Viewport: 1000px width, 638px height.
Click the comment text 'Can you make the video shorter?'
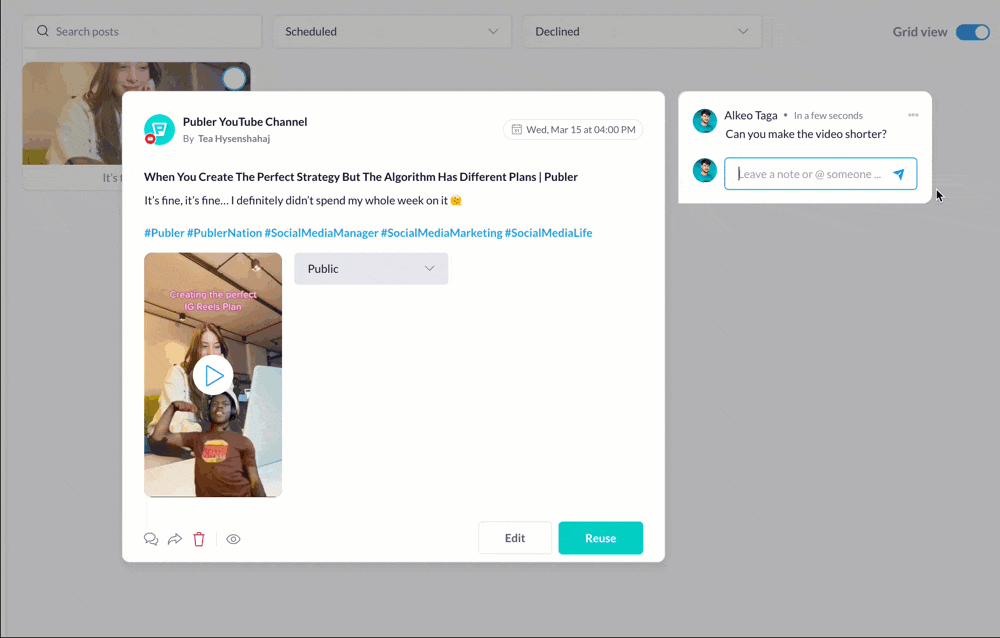point(806,134)
